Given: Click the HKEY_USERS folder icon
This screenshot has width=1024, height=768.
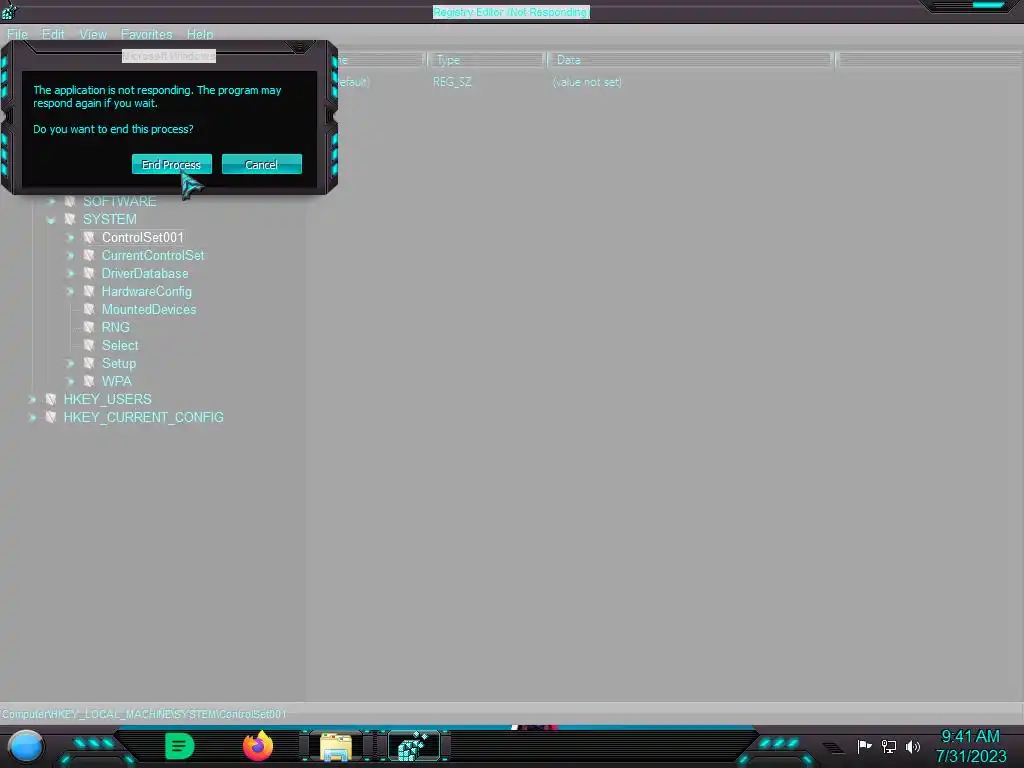Looking at the screenshot, I should 51,399.
